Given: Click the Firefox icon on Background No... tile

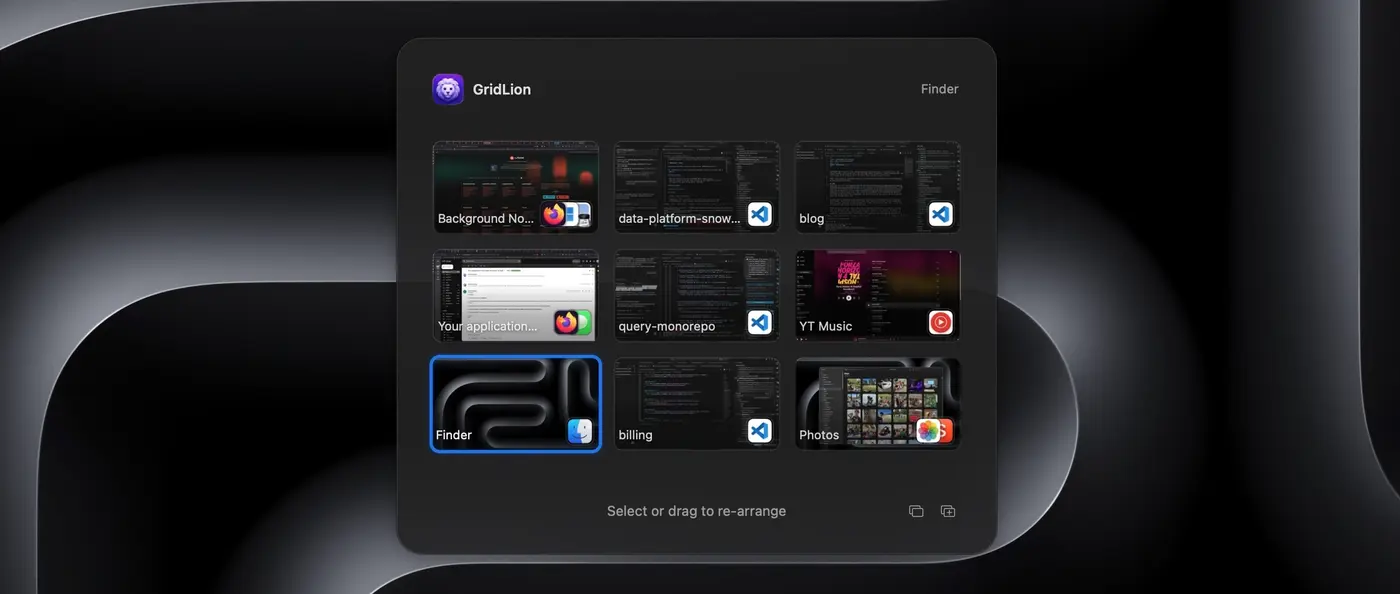Looking at the screenshot, I should (x=555, y=214).
